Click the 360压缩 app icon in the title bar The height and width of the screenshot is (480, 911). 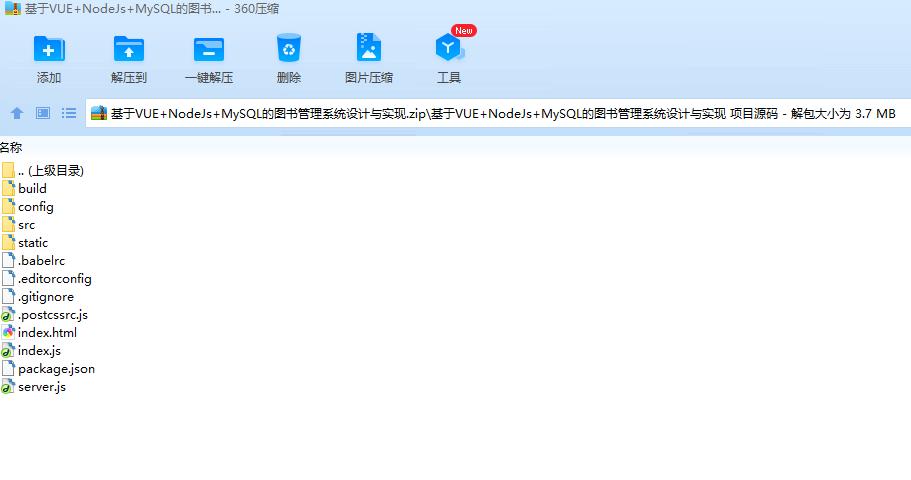13,9
